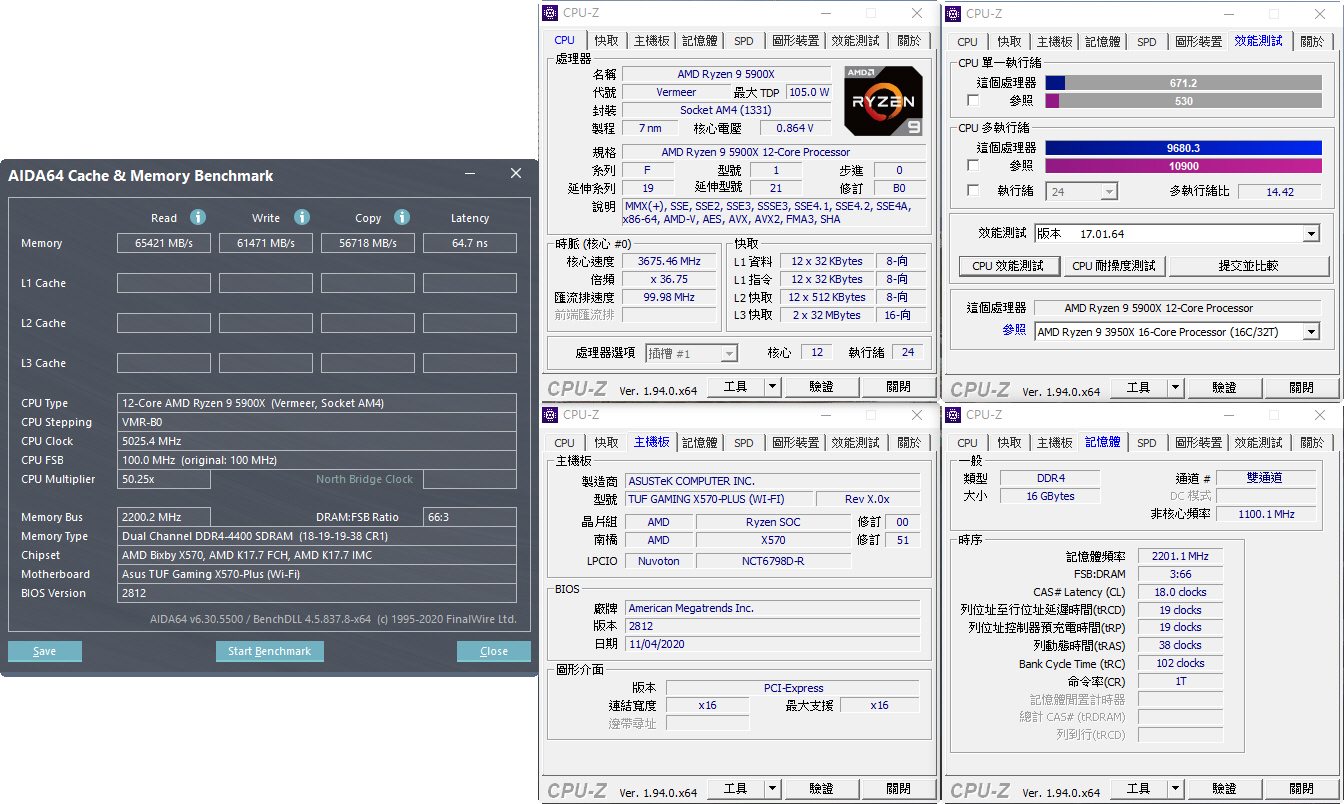Switch to 主機板 tab in CPU-Z memory window
The height and width of the screenshot is (804, 1344).
tap(1054, 443)
